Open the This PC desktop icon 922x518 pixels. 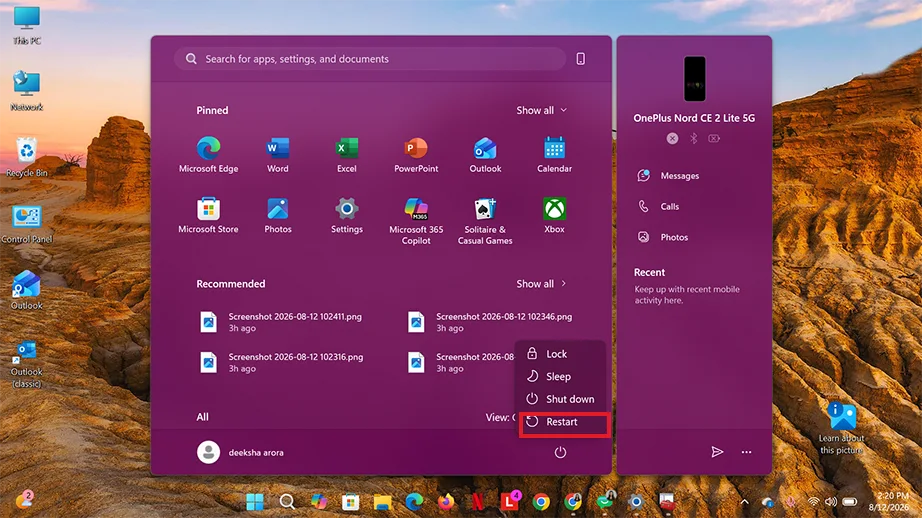coord(26,25)
